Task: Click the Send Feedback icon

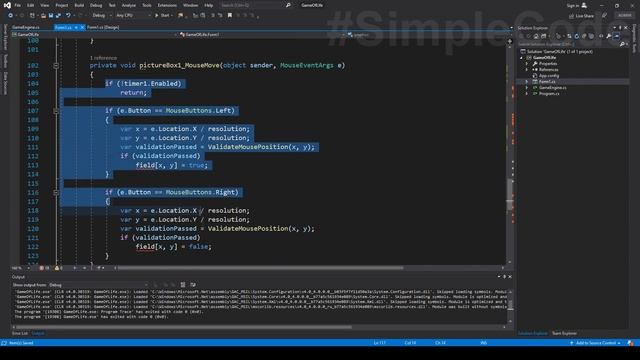Action: (604, 16)
